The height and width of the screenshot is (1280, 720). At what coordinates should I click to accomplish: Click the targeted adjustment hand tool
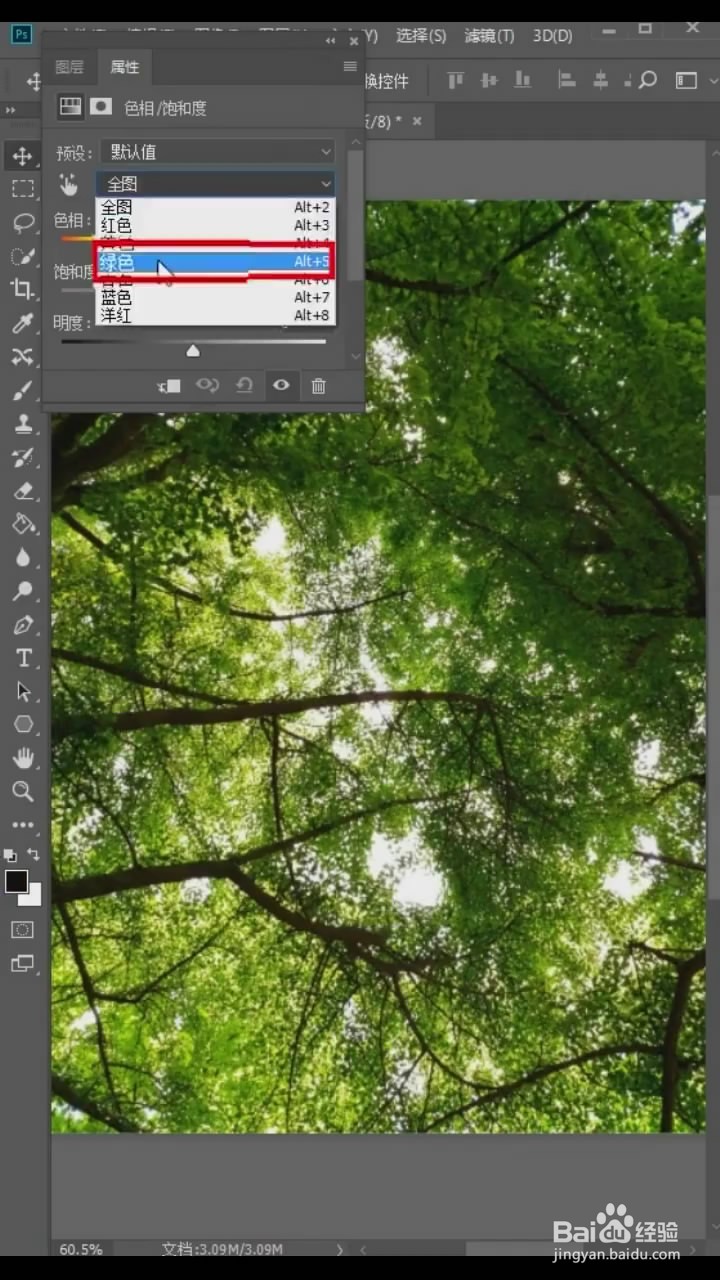pyautogui.click(x=68, y=184)
